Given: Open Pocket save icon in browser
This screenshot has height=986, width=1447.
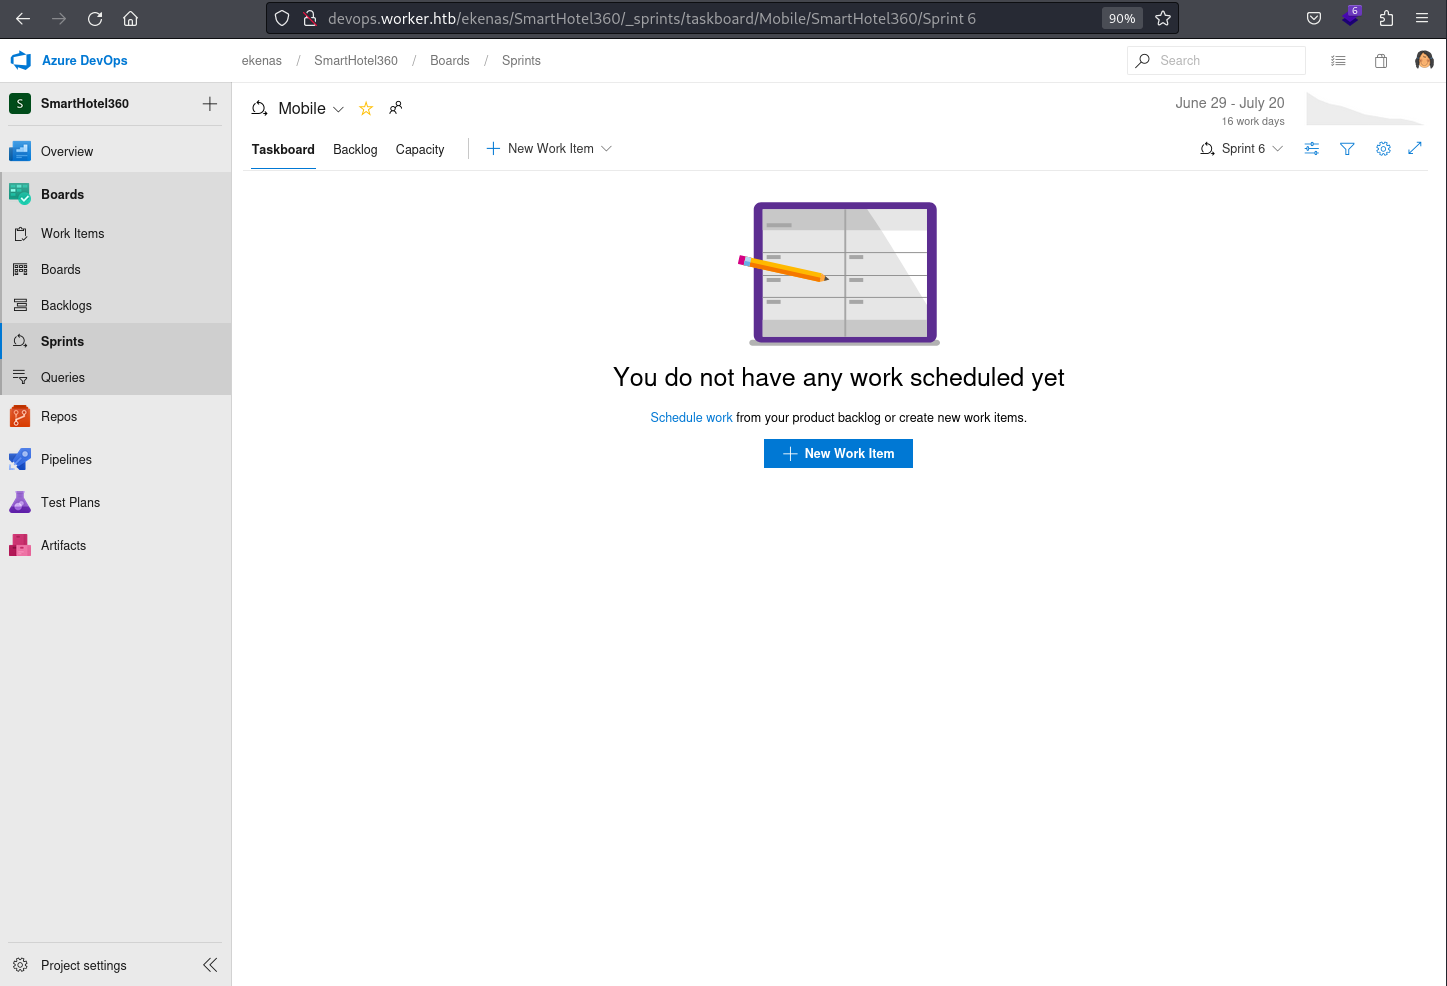Looking at the screenshot, I should tap(1314, 18).
